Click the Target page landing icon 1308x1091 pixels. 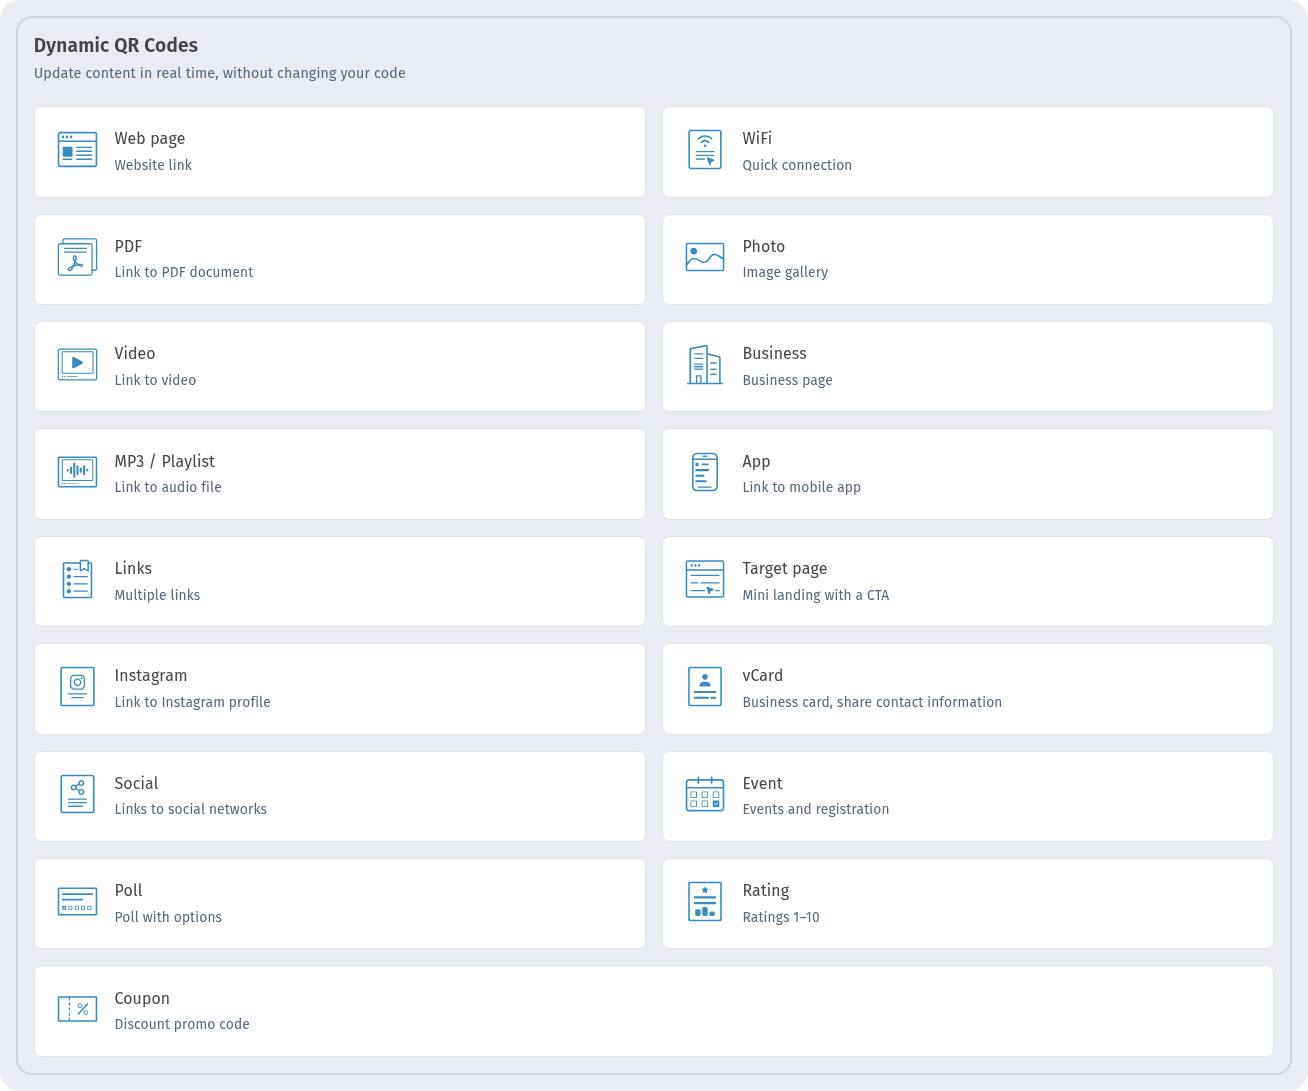[x=705, y=580]
